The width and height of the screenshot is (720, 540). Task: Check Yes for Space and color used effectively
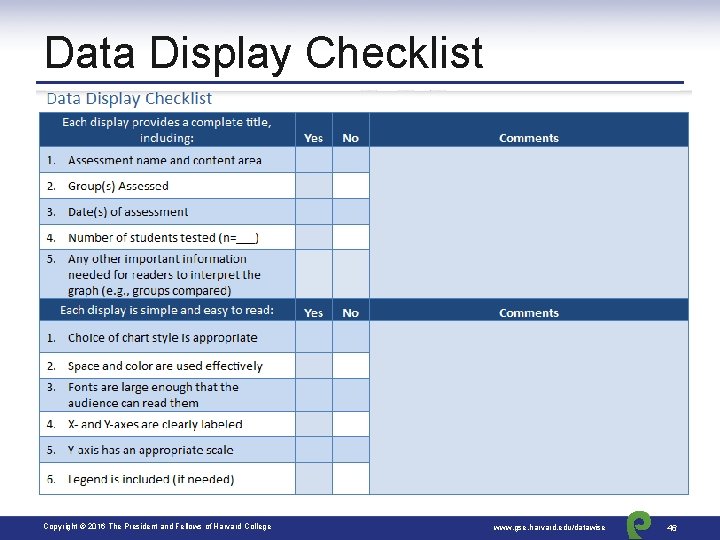[x=314, y=366]
